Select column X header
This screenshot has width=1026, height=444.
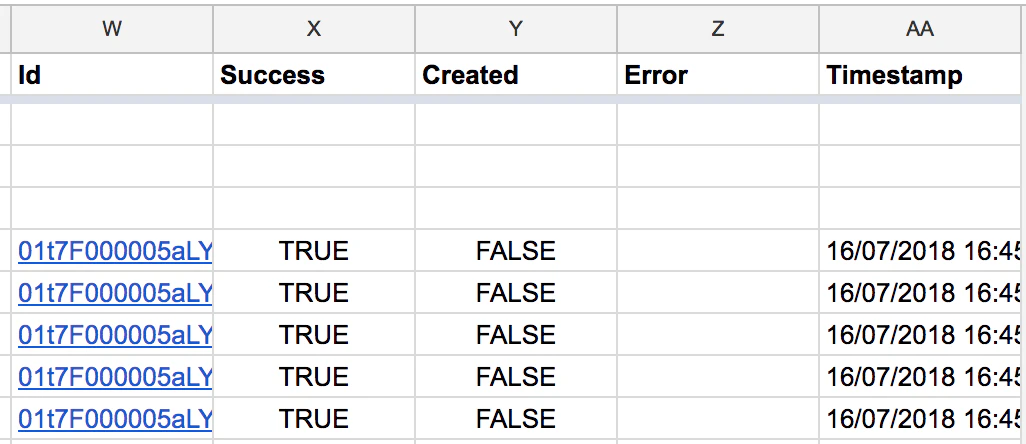tap(314, 29)
